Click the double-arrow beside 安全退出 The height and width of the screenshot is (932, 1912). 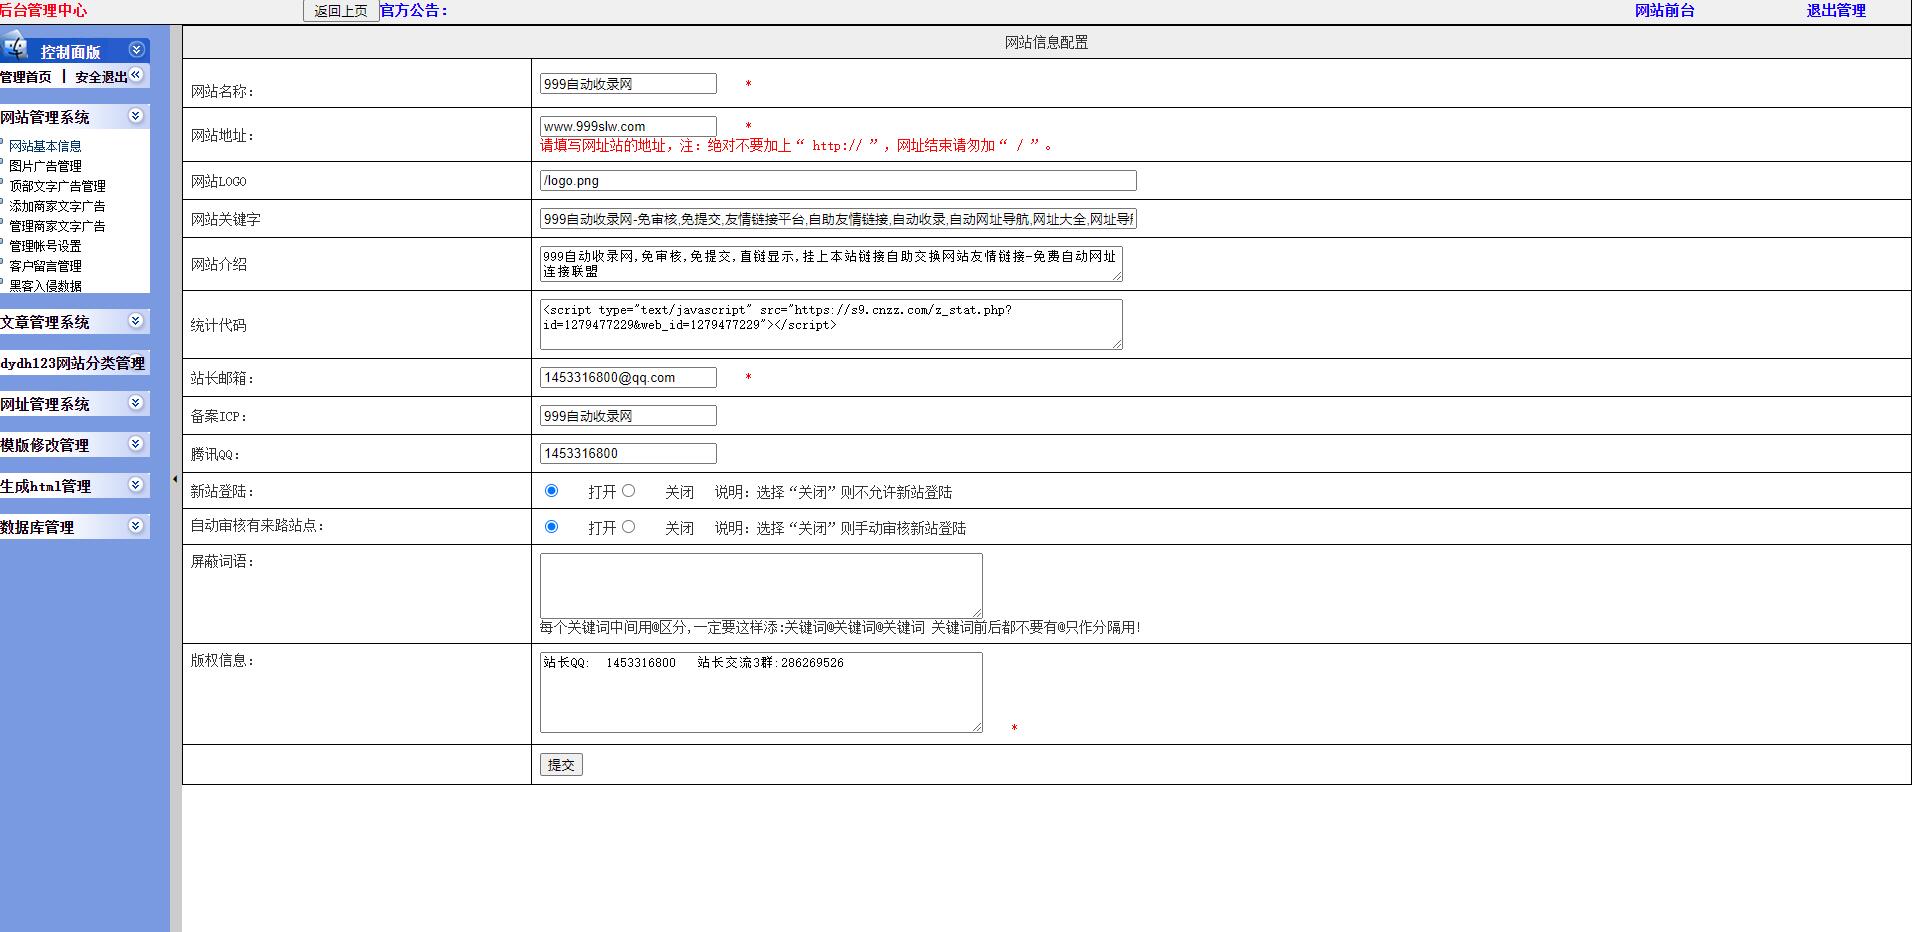click(136, 75)
